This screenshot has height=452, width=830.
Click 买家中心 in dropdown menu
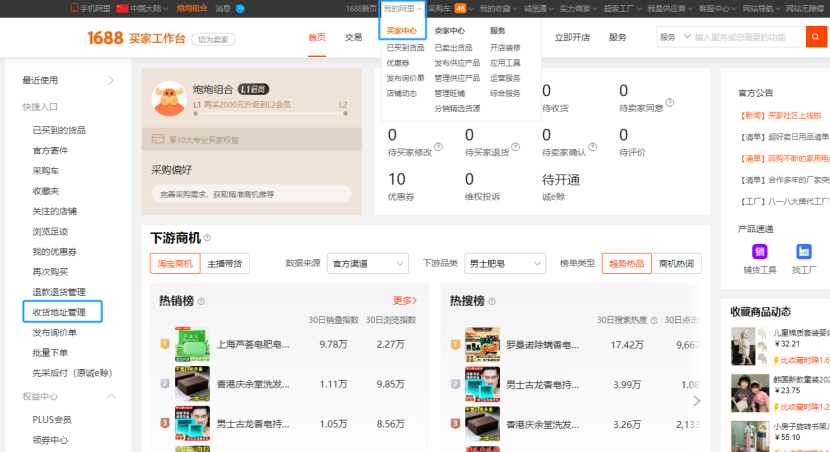[x=402, y=31]
